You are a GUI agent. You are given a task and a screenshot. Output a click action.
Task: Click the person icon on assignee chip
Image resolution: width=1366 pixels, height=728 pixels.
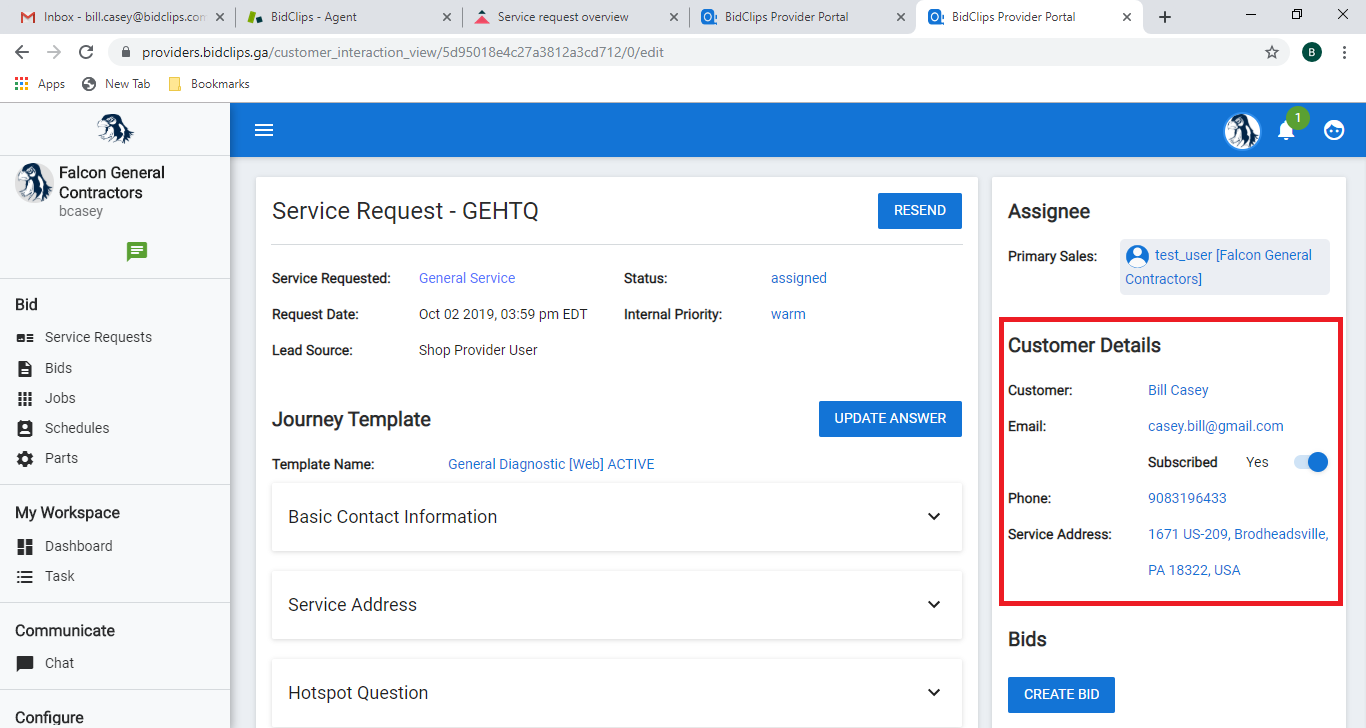(1137, 256)
